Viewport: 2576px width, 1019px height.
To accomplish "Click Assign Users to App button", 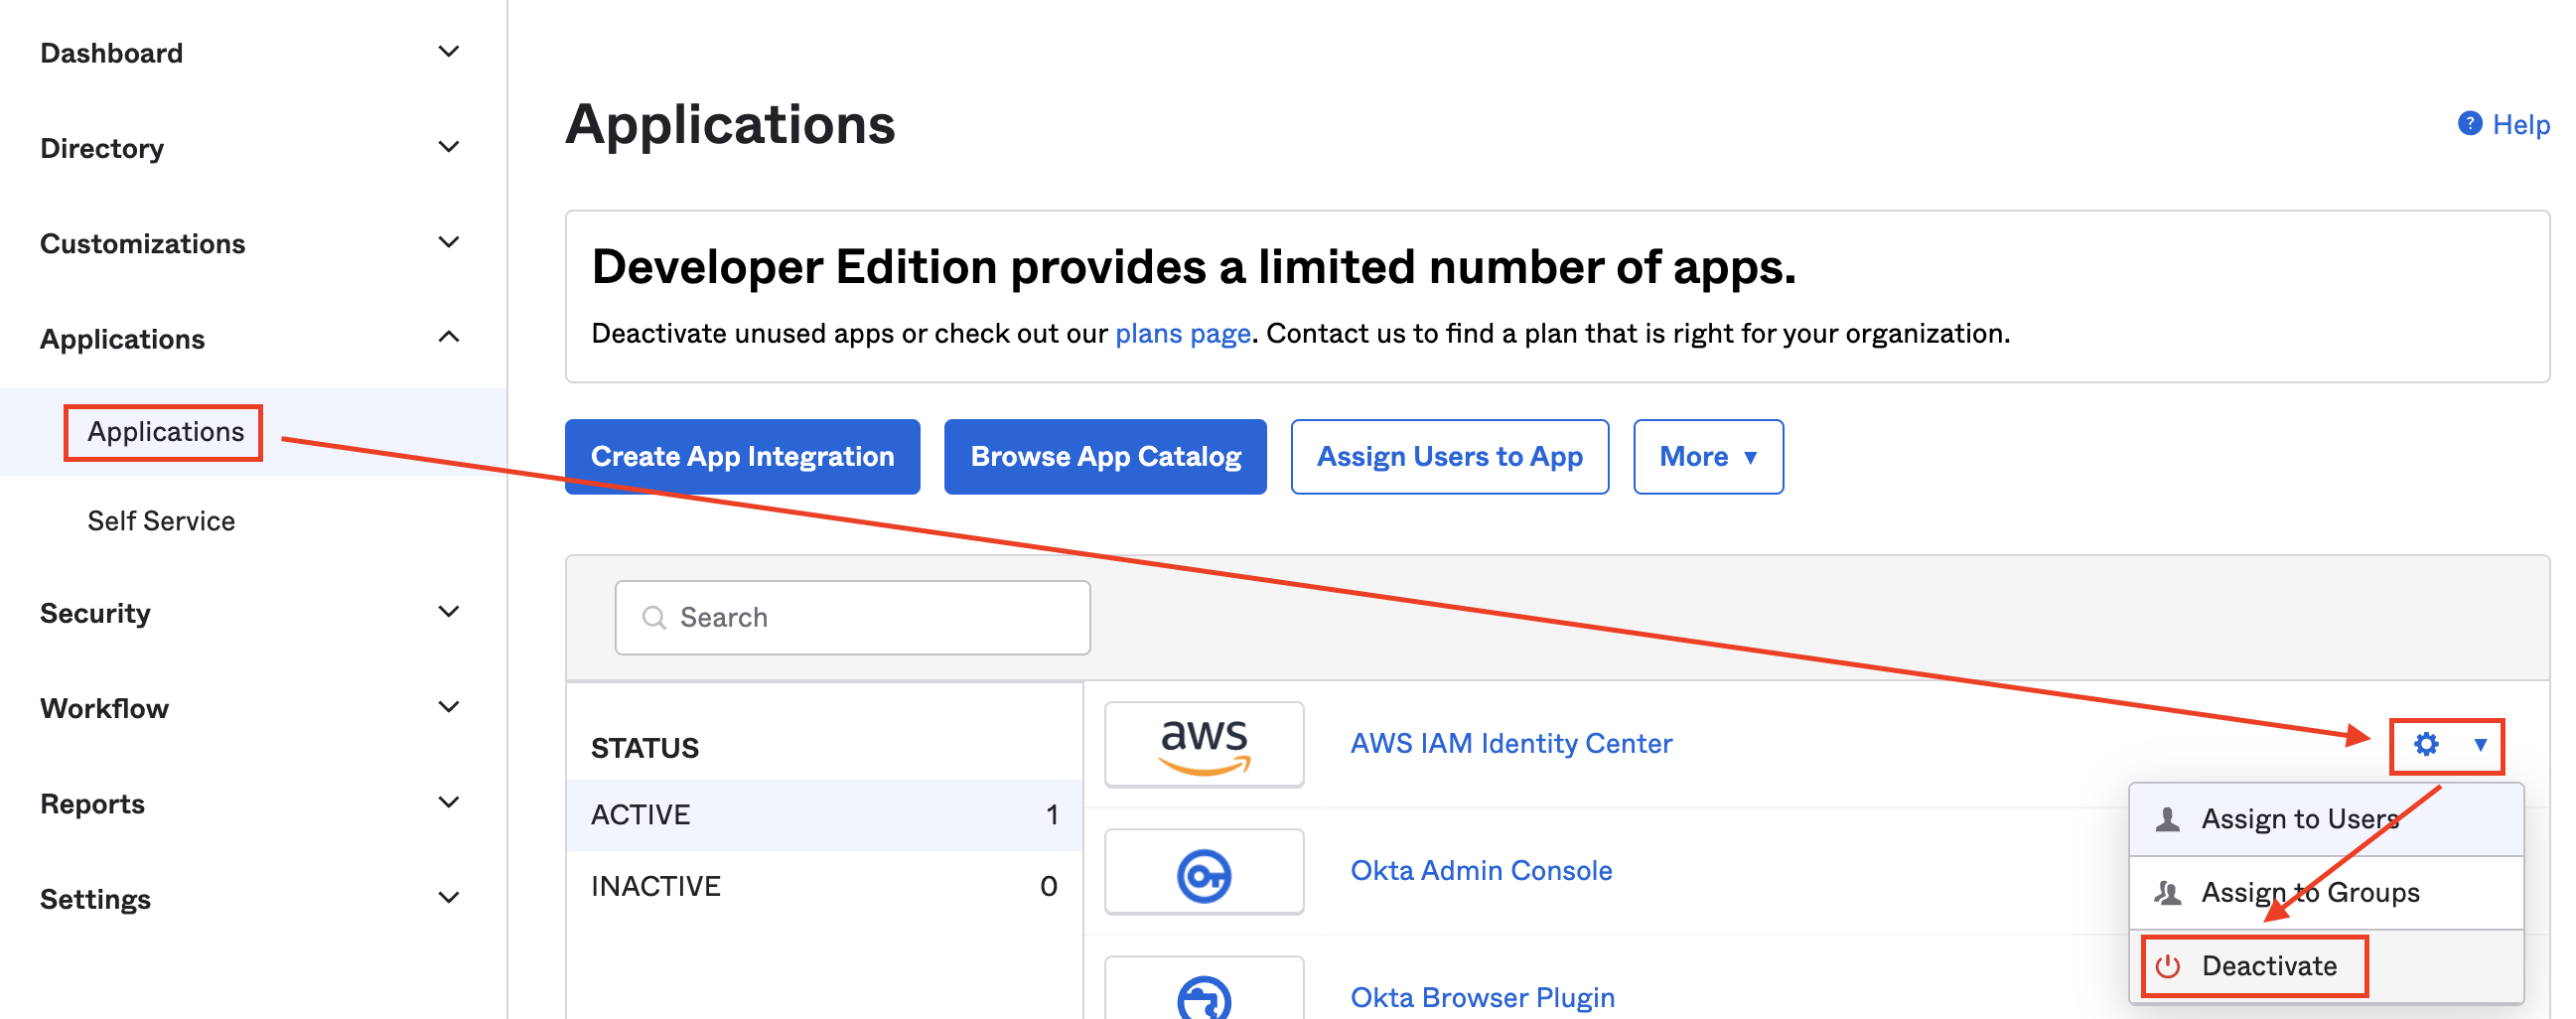I will coord(1449,456).
